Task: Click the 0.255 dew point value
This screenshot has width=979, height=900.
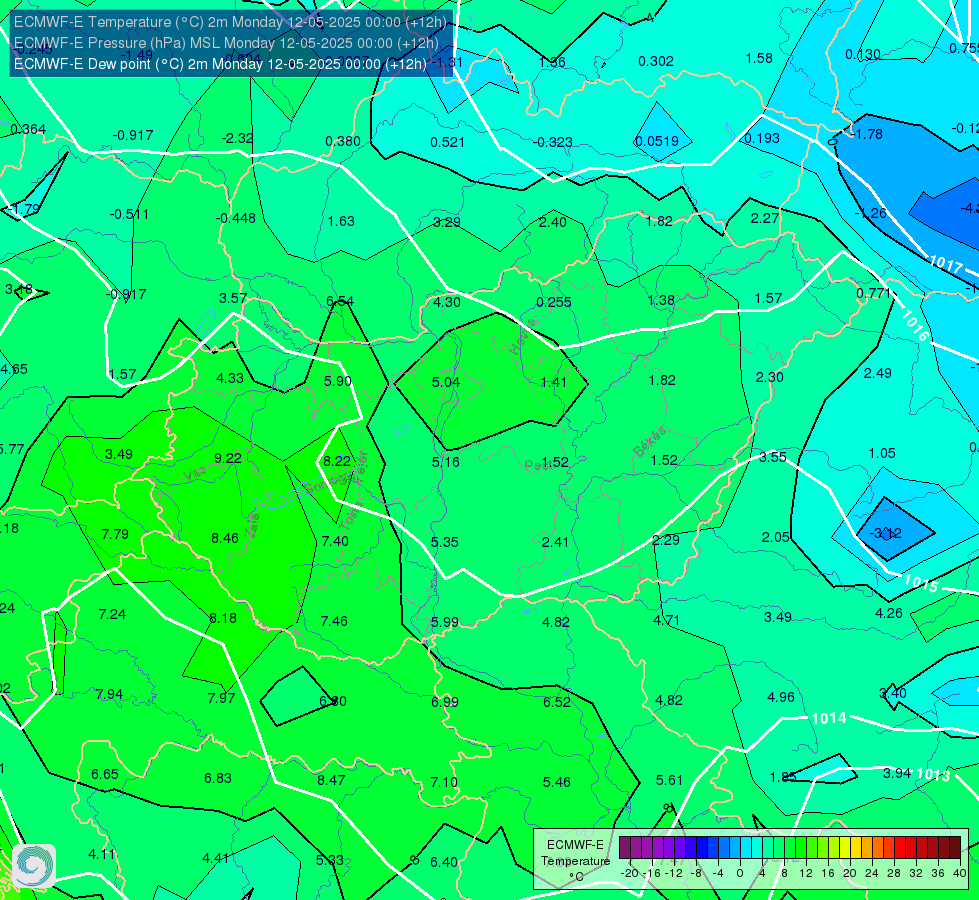Action: (554, 302)
